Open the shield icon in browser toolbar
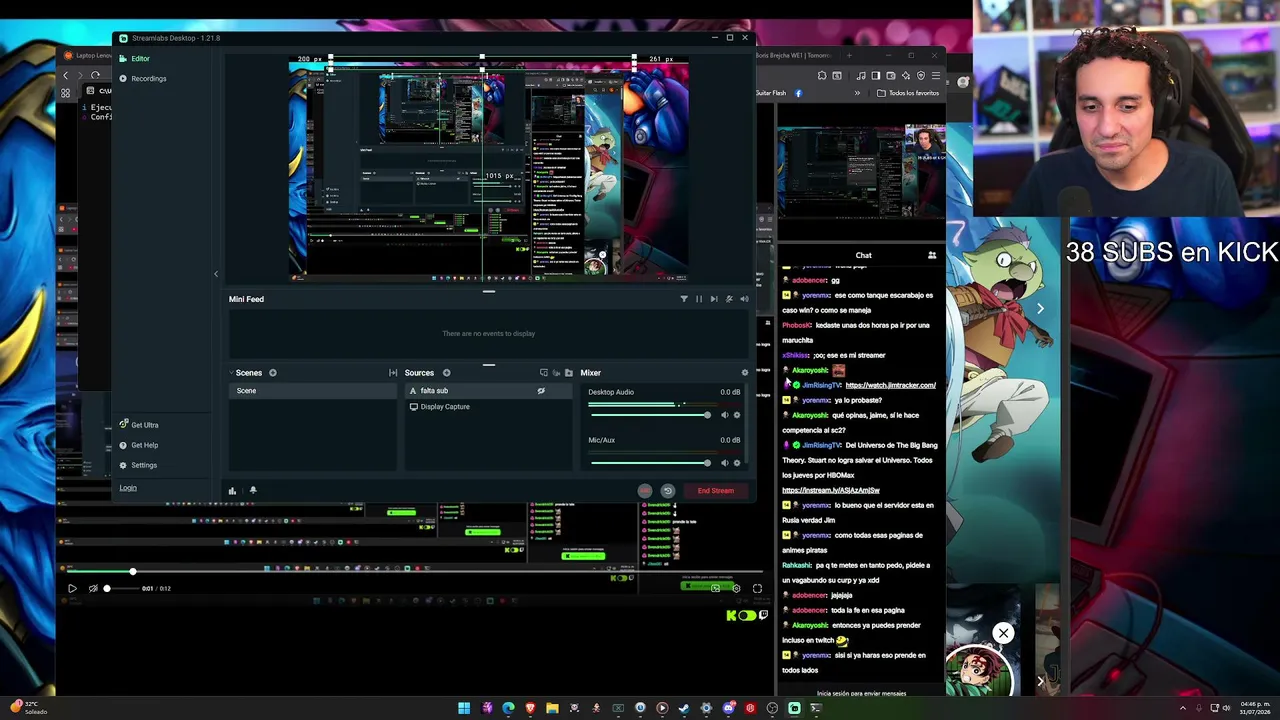The width and height of the screenshot is (1280, 720). click(x=921, y=75)
